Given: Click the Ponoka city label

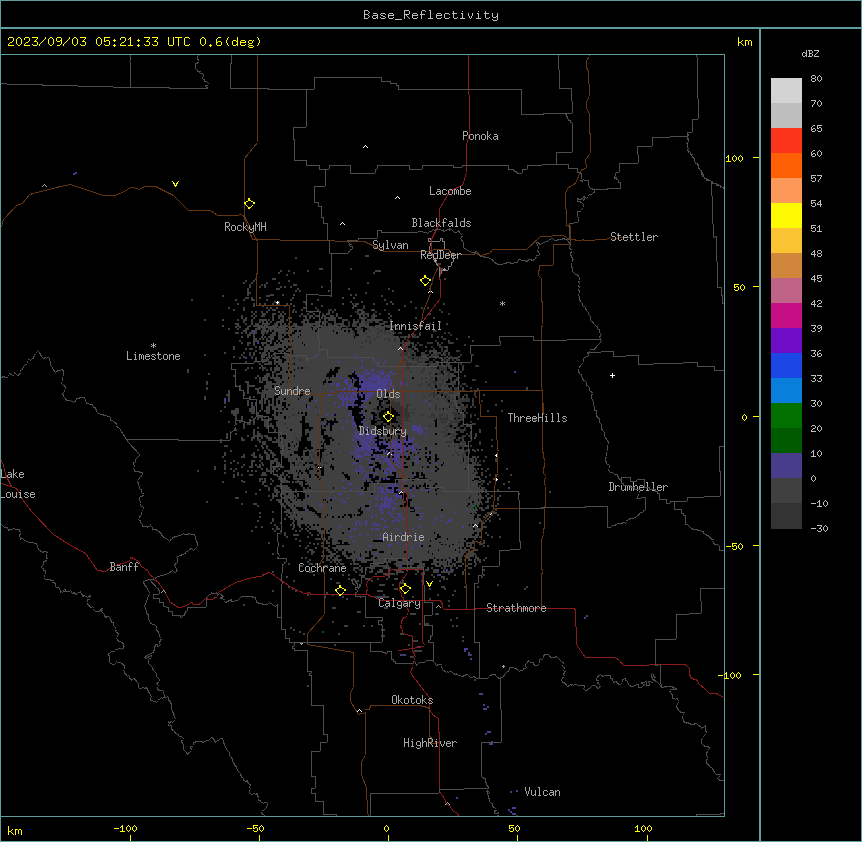Looking at the screenshot, I should (x=480, y=136).
